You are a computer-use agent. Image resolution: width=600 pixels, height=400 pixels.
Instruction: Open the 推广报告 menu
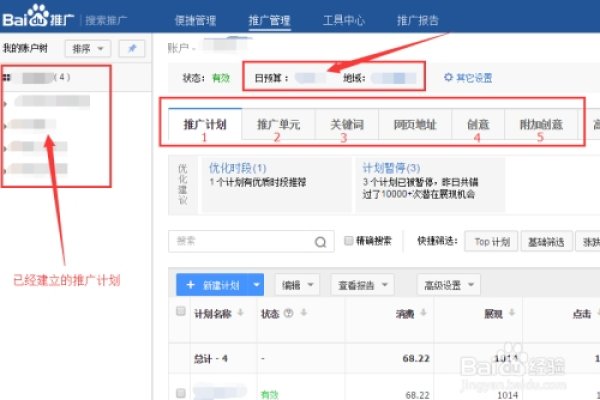(417, 20)
